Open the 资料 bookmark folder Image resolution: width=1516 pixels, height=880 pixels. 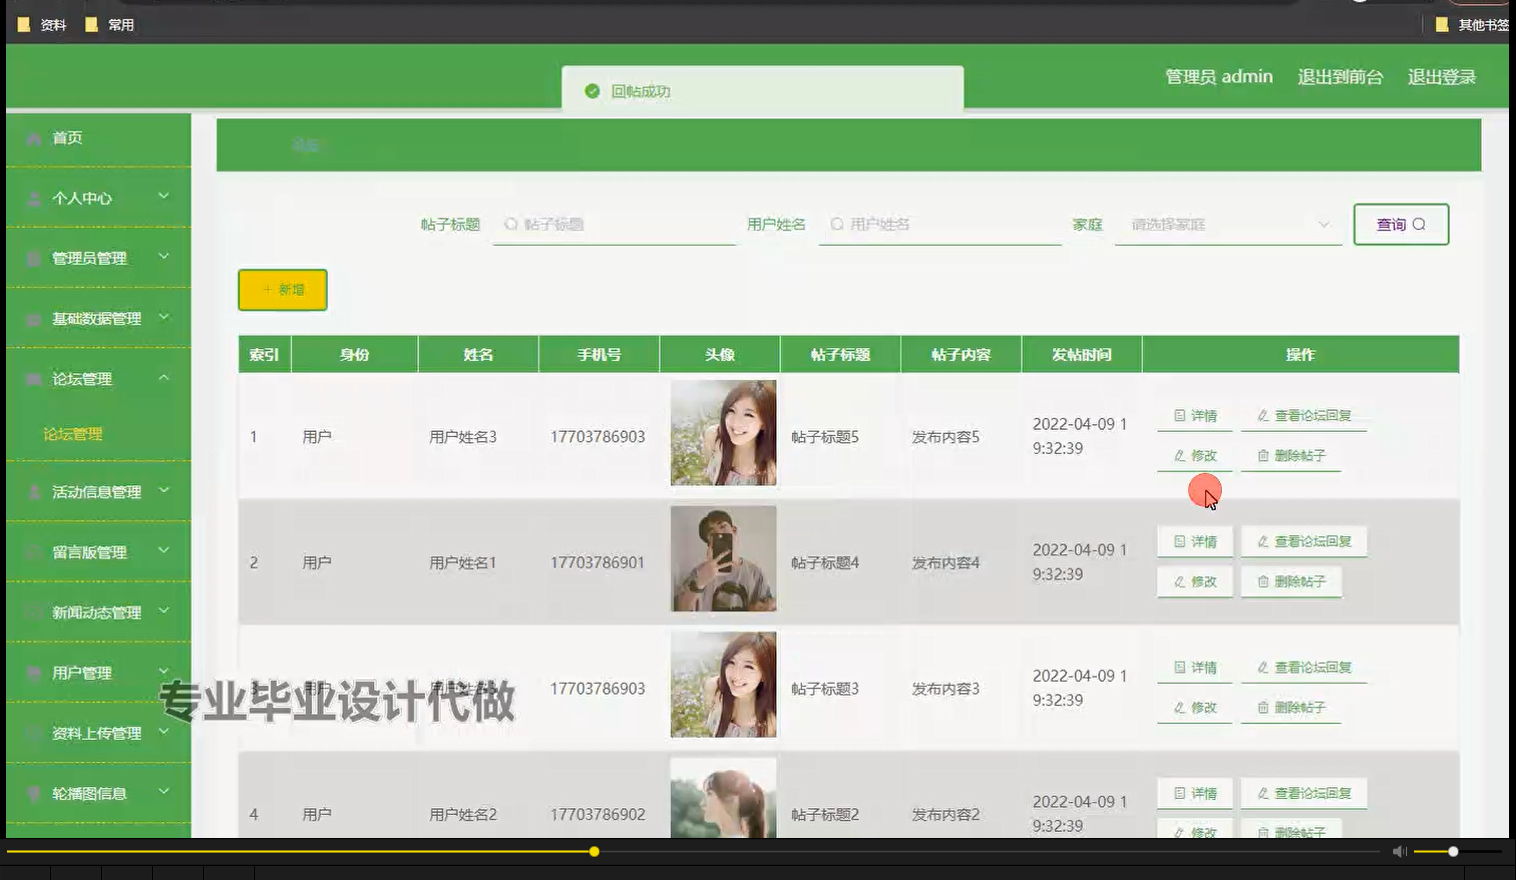pos(40,24)
